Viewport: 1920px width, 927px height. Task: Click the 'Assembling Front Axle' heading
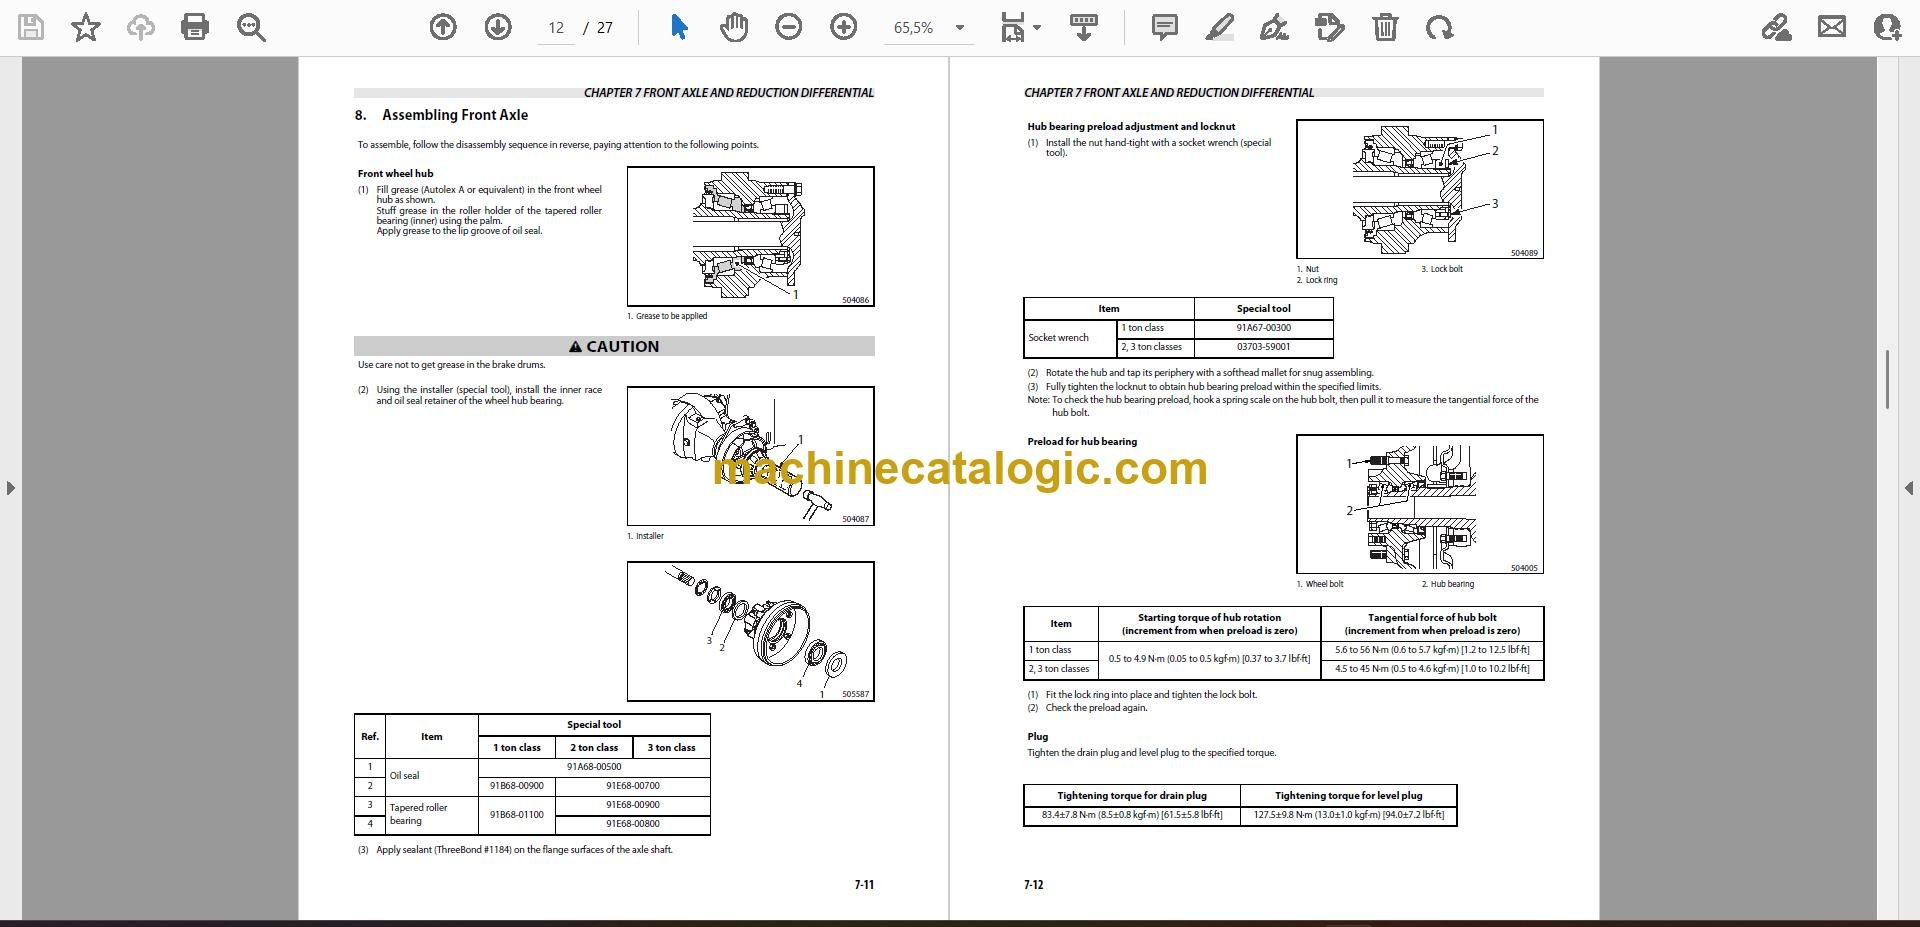point(455,115)
